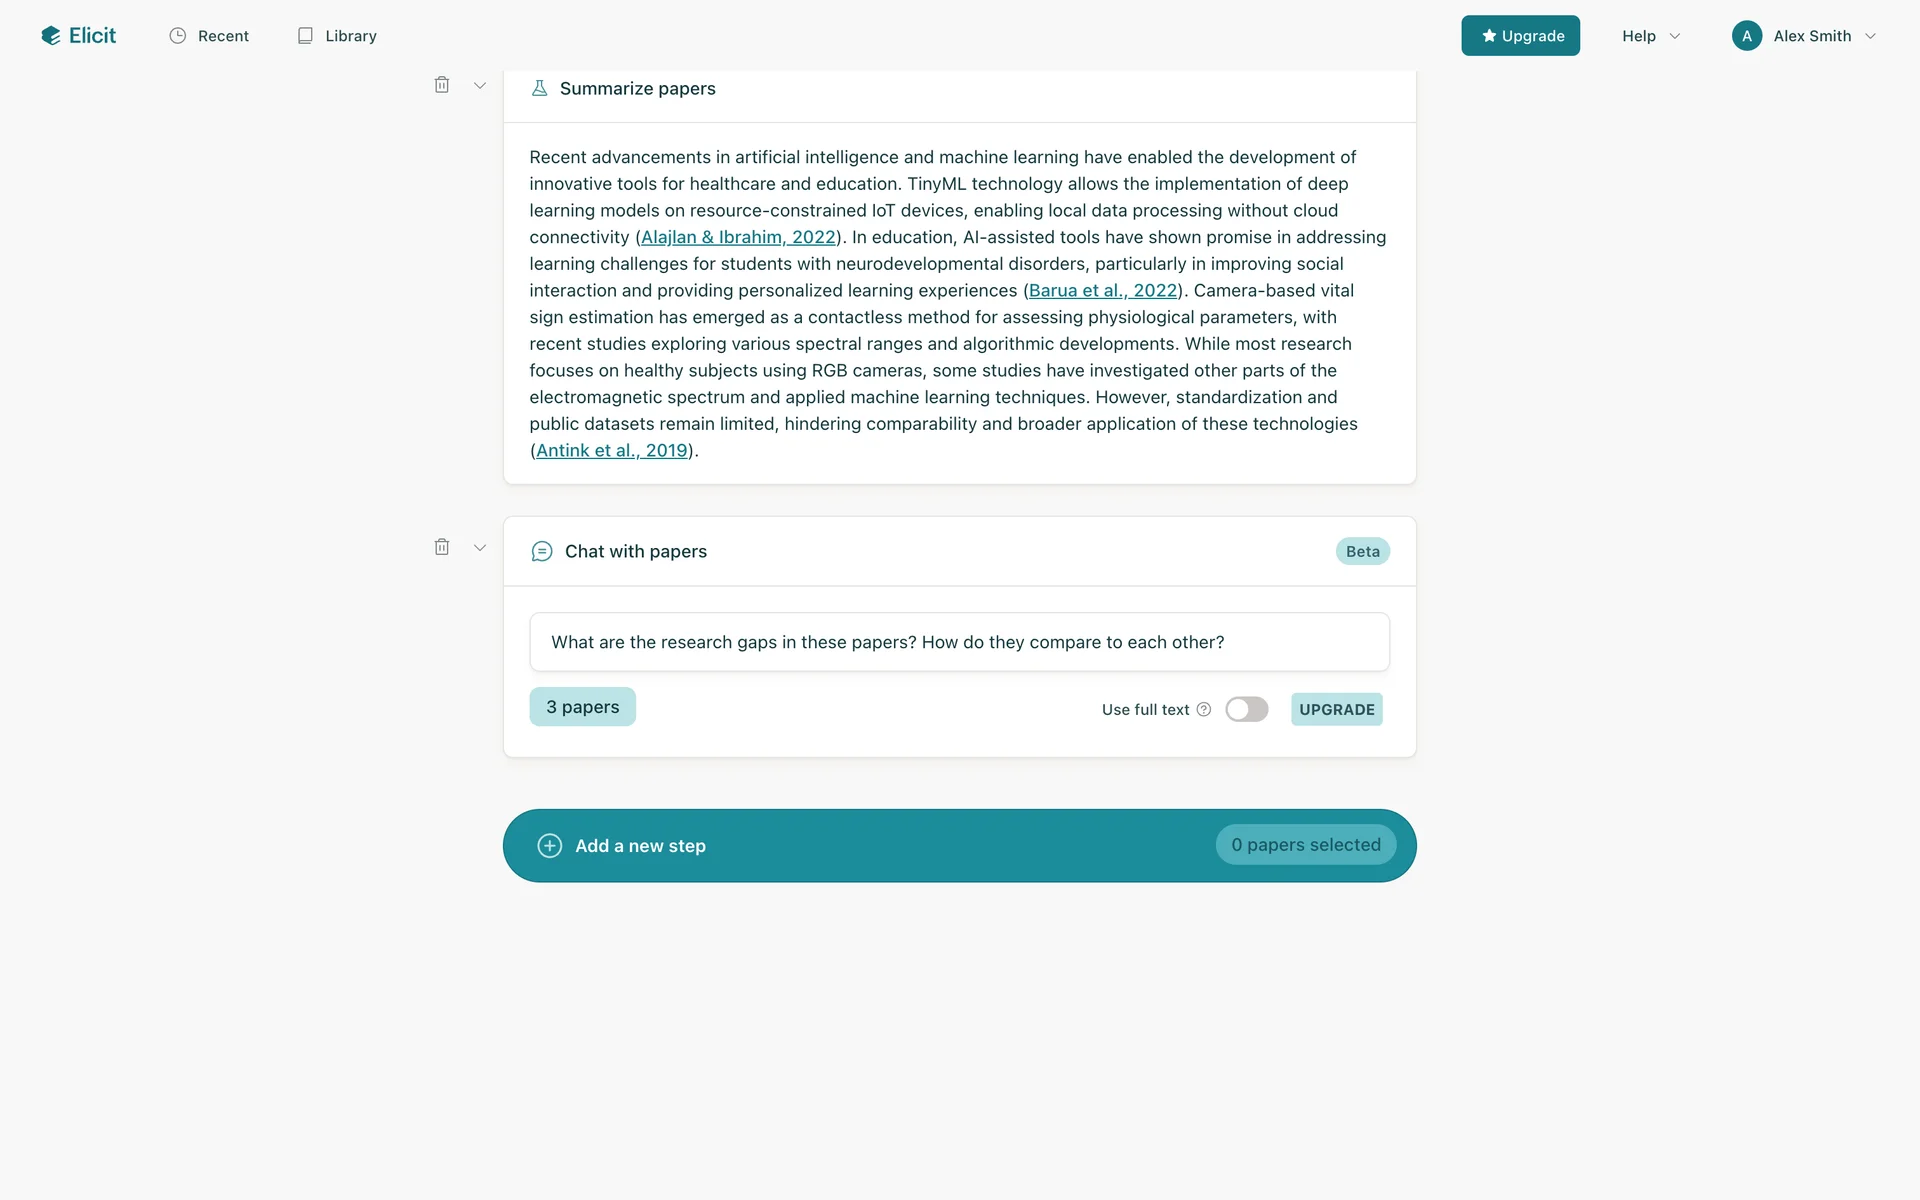Click the Chat with papers bubble icon
Viewport: 1920px width, 1200px height.
click(542, 551)
